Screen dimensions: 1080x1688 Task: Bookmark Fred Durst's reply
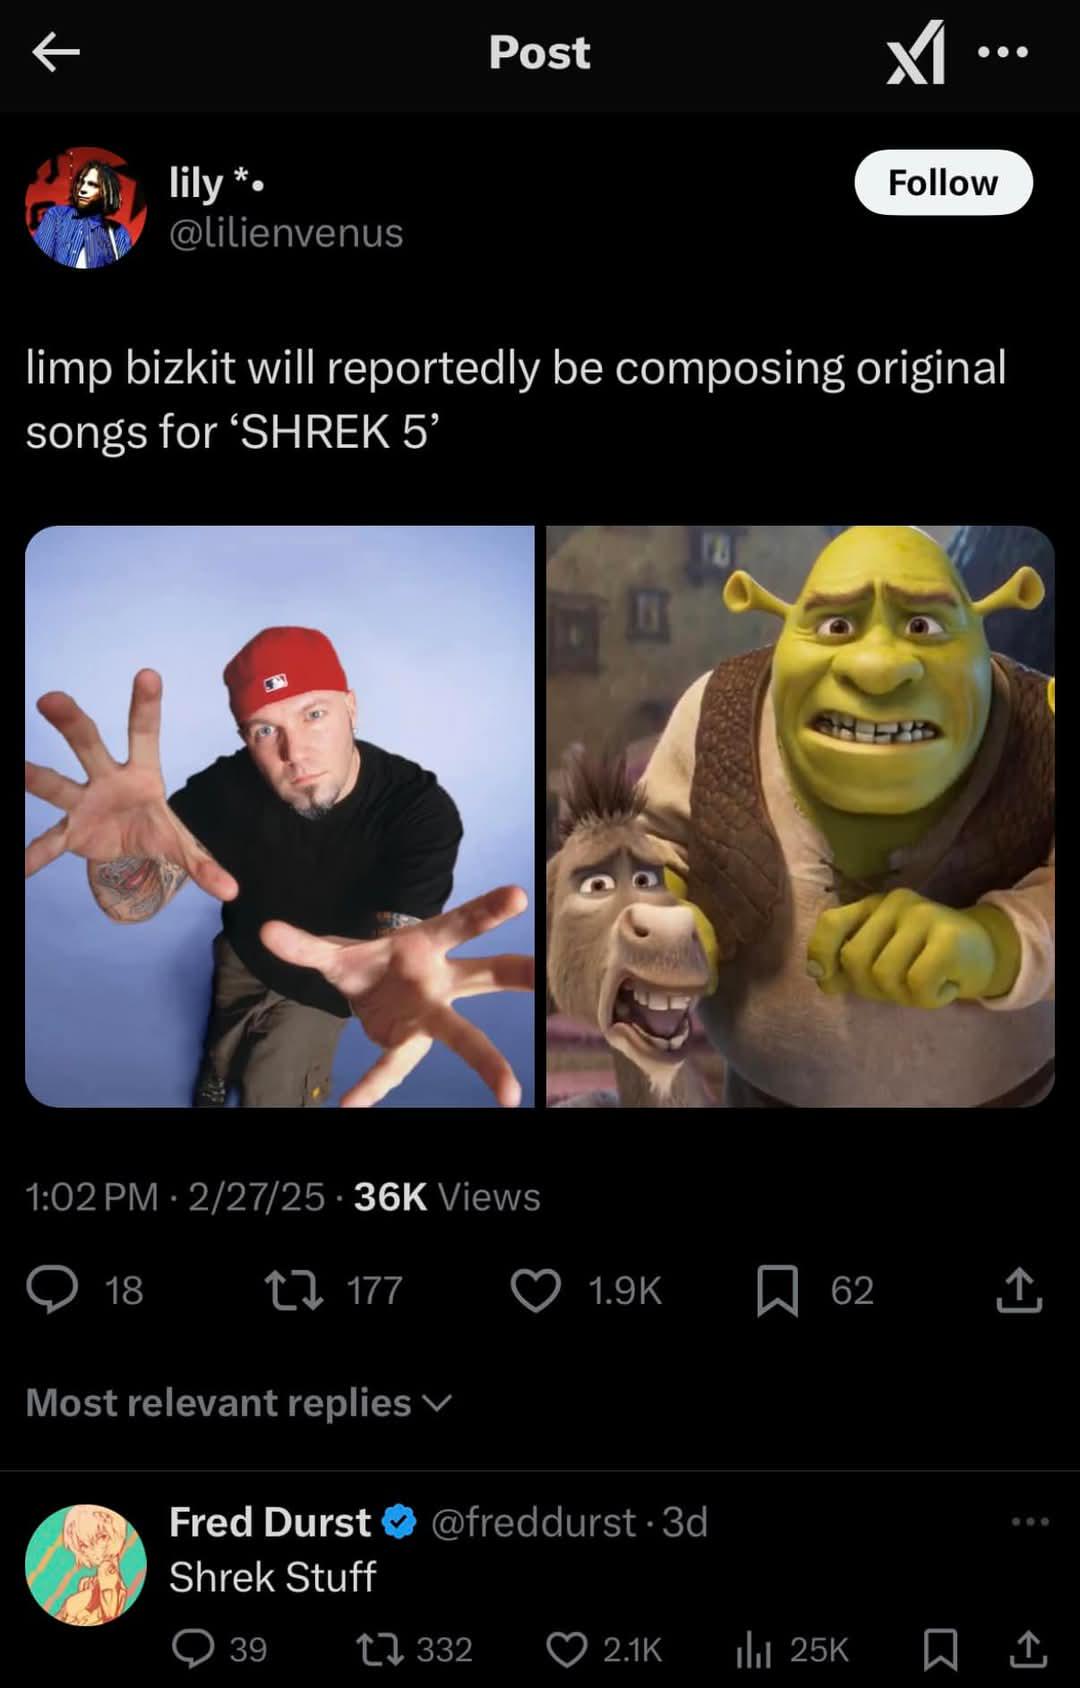[x=940, y=1649]
